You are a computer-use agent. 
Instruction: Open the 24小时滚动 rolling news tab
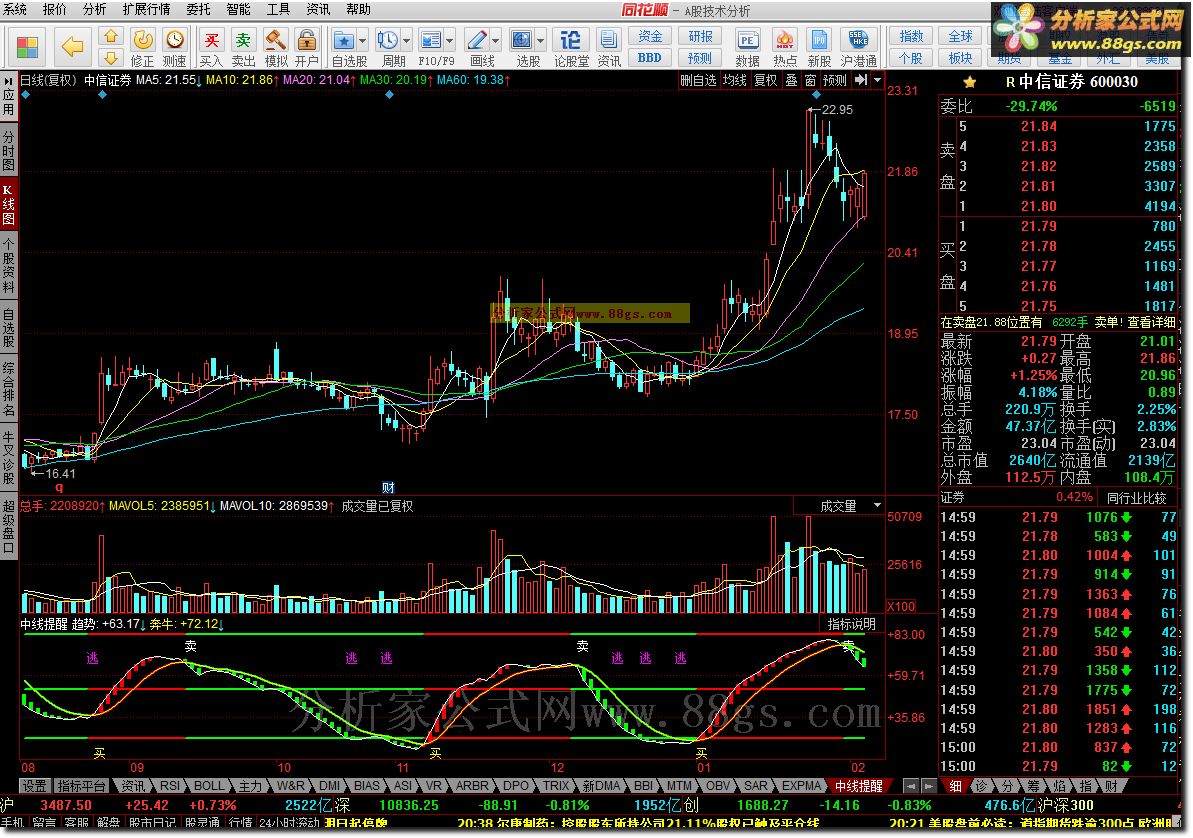(289, 823)
